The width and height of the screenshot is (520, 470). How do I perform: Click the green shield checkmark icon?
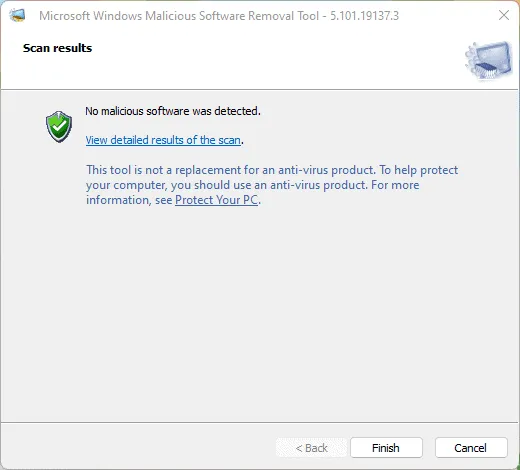pyautogui.click(x=59, y=127)
